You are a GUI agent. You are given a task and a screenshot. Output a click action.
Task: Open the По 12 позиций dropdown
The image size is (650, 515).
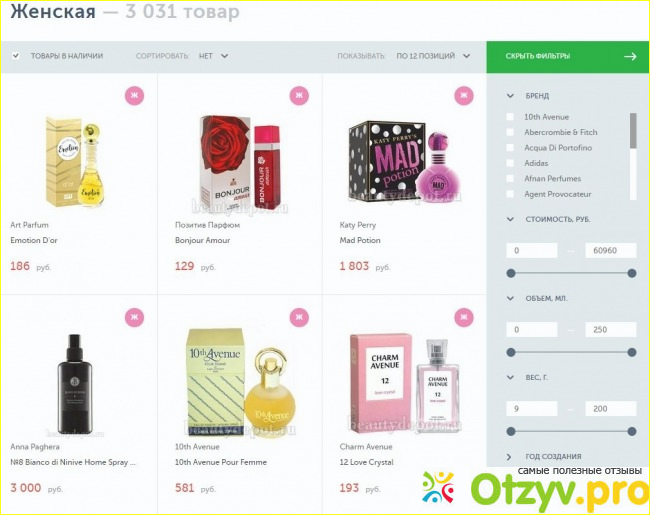tap(433, 56)
